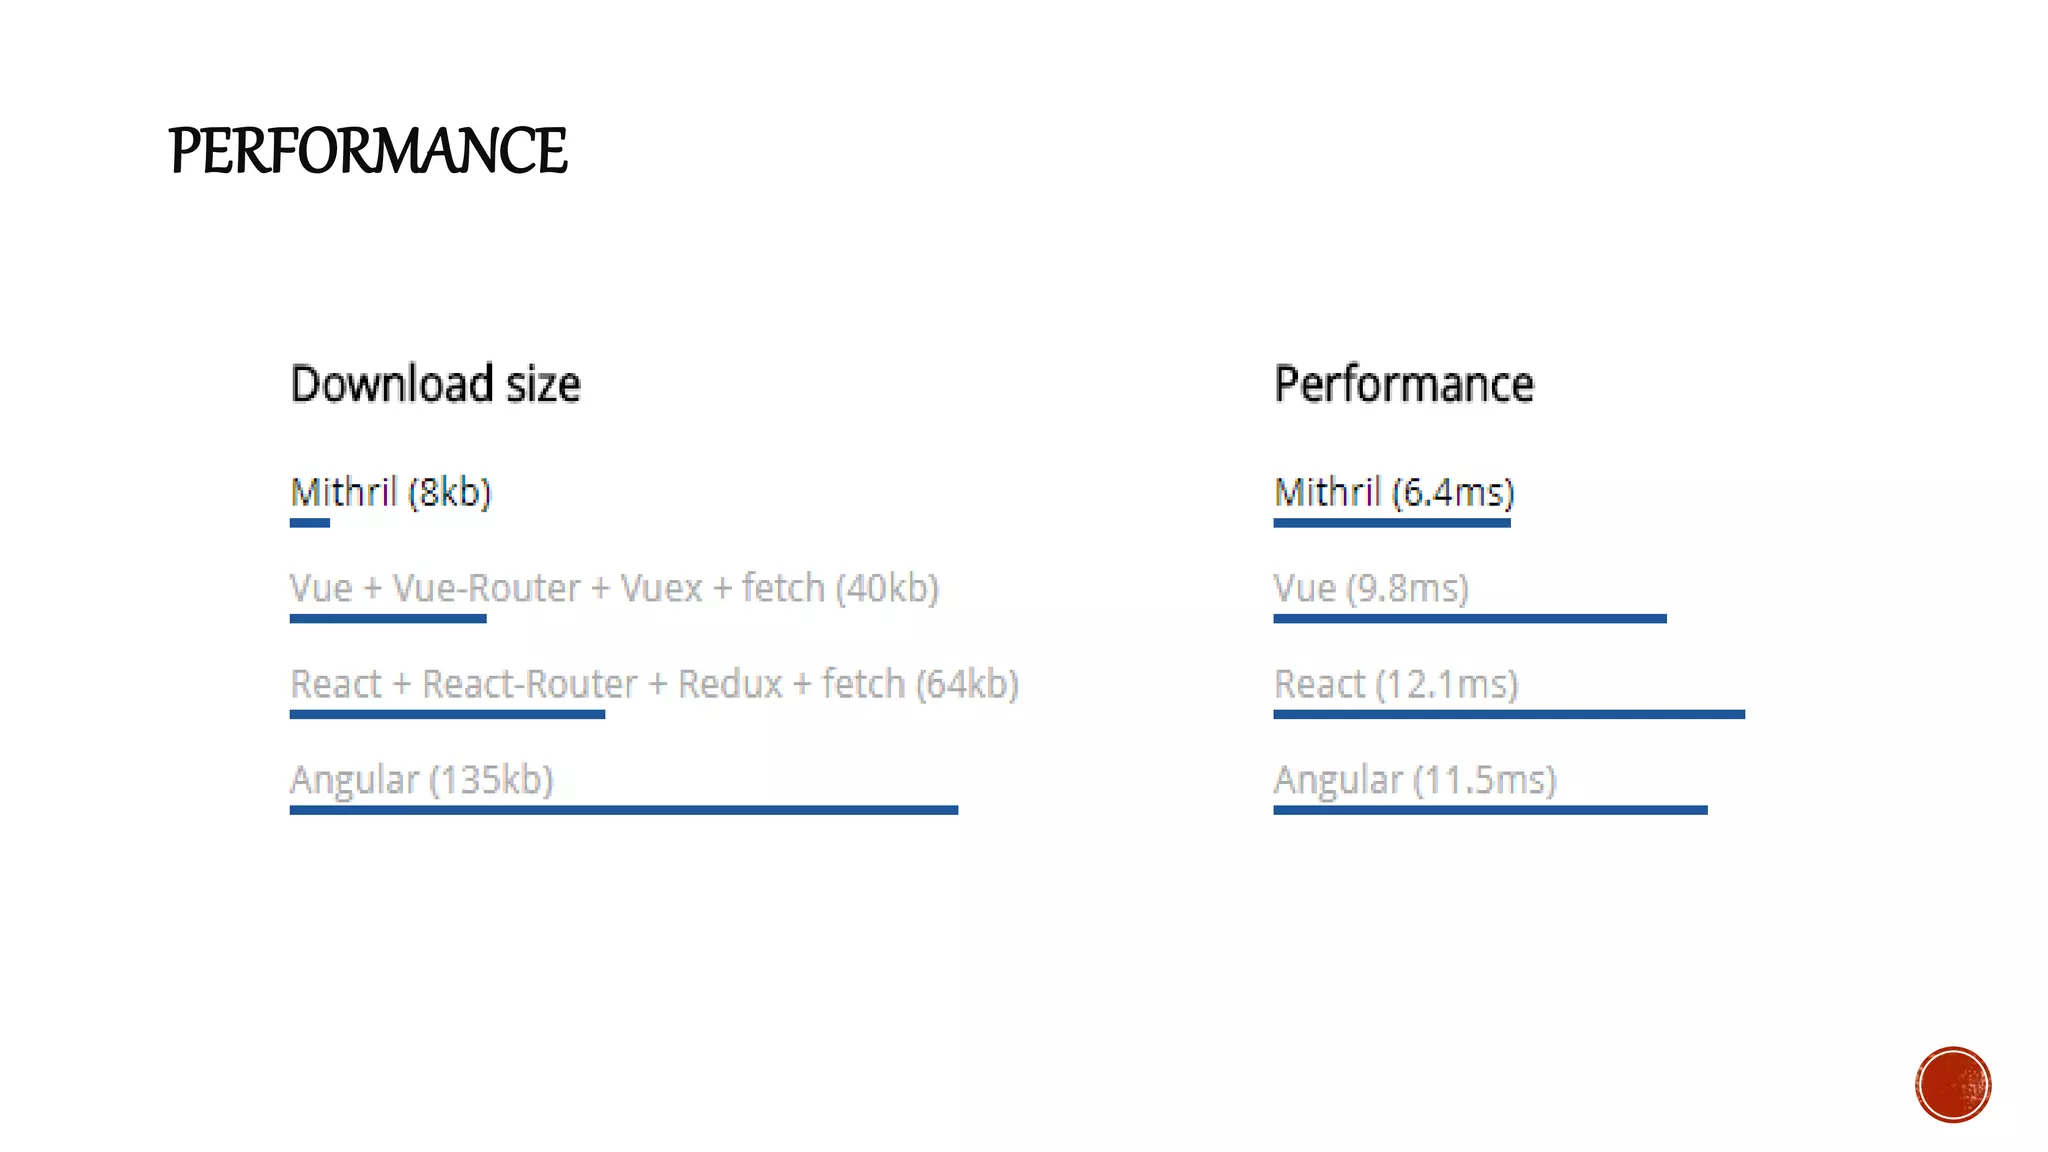This screenshot has height=1152, width=2048.
Task: Click the Performance chart heading
Action: (x=1403, y=384)
